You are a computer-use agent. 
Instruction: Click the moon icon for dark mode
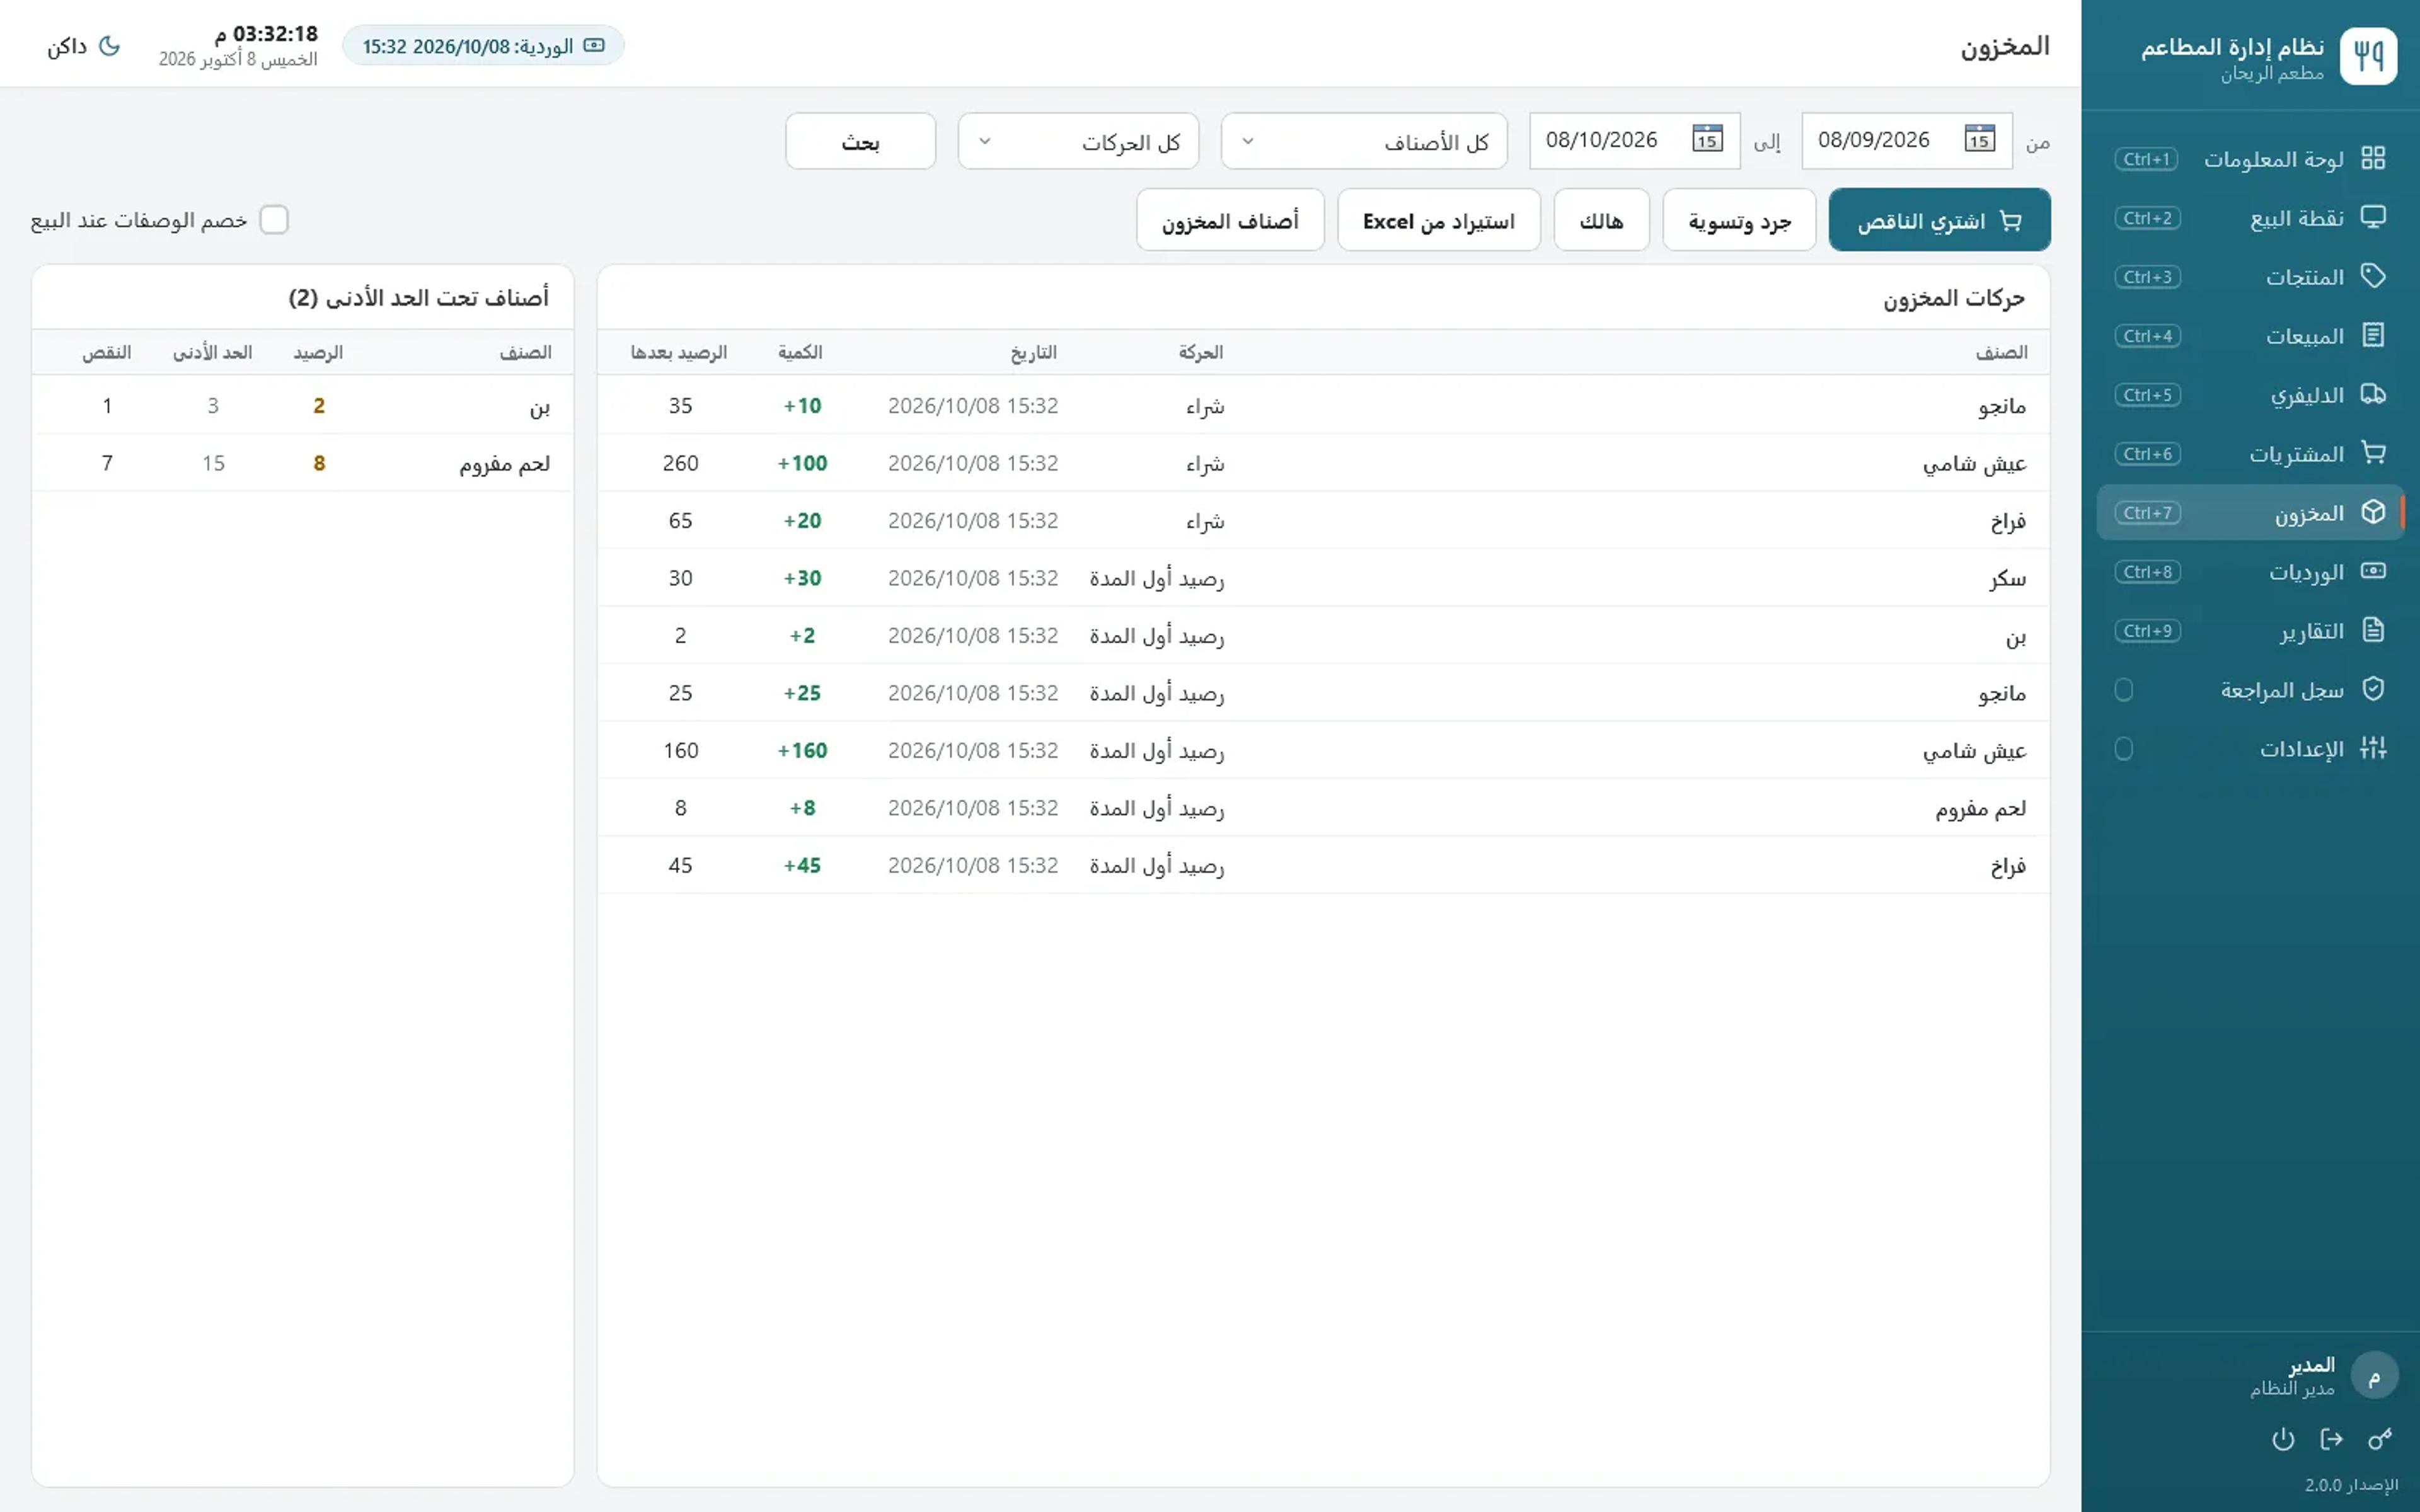(110, 46)
